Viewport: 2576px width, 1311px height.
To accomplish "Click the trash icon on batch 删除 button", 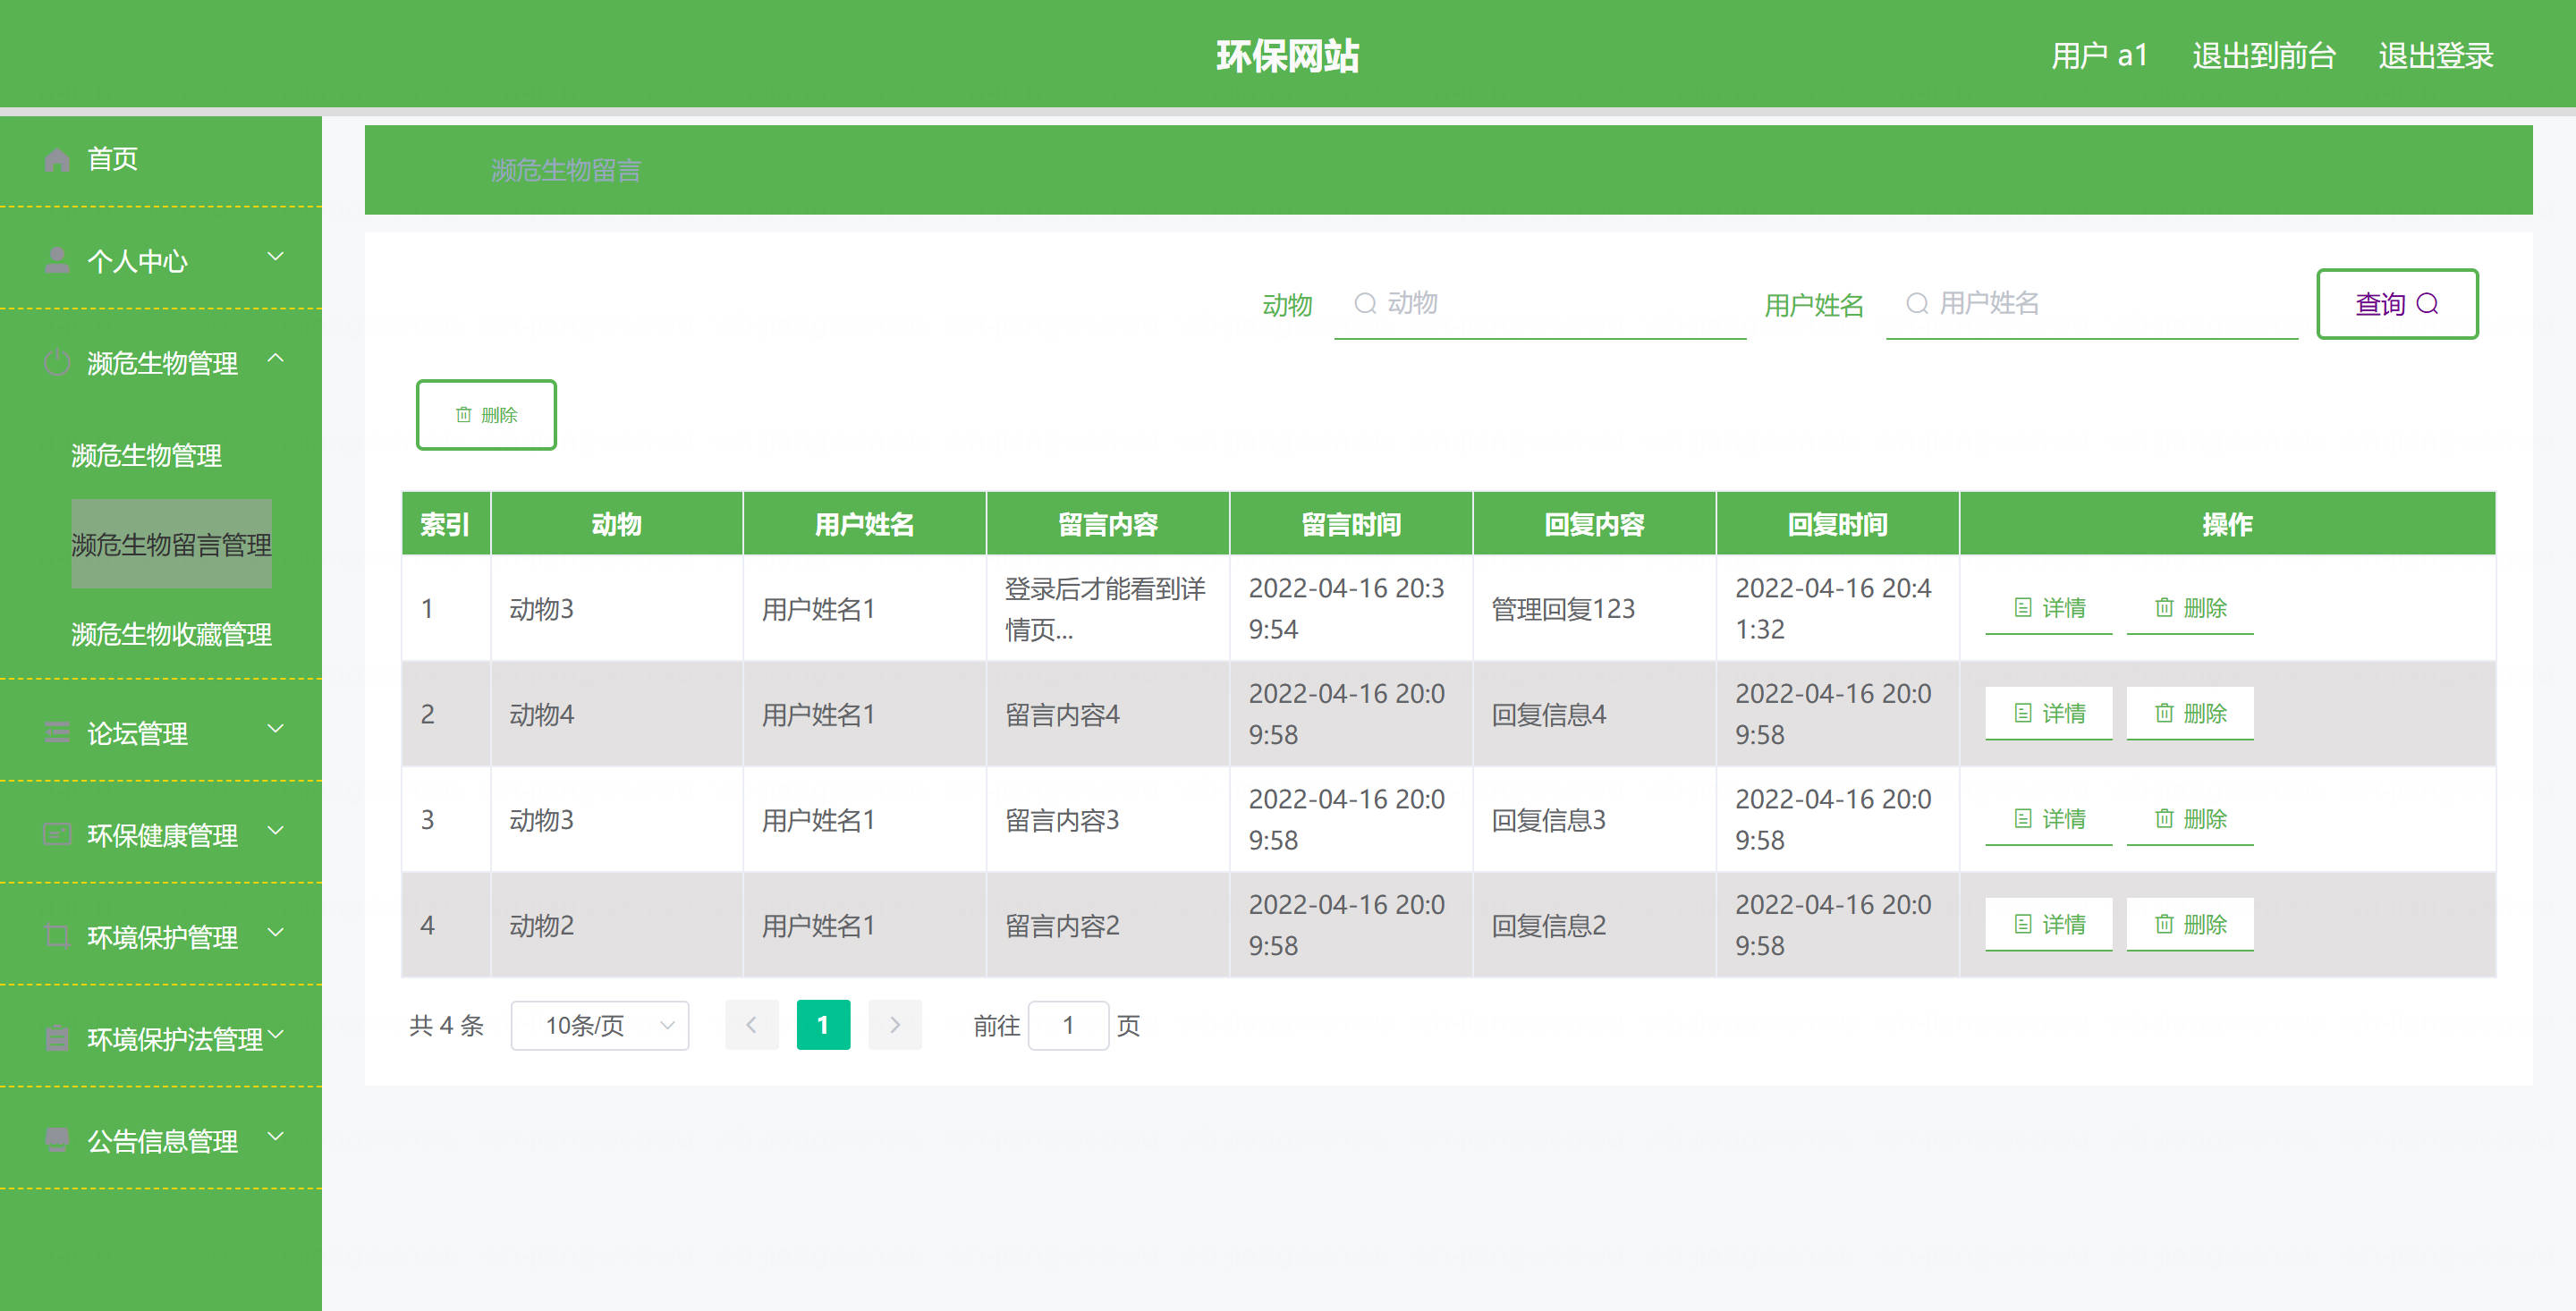I will pyautogui.click(x=464, y=415).
